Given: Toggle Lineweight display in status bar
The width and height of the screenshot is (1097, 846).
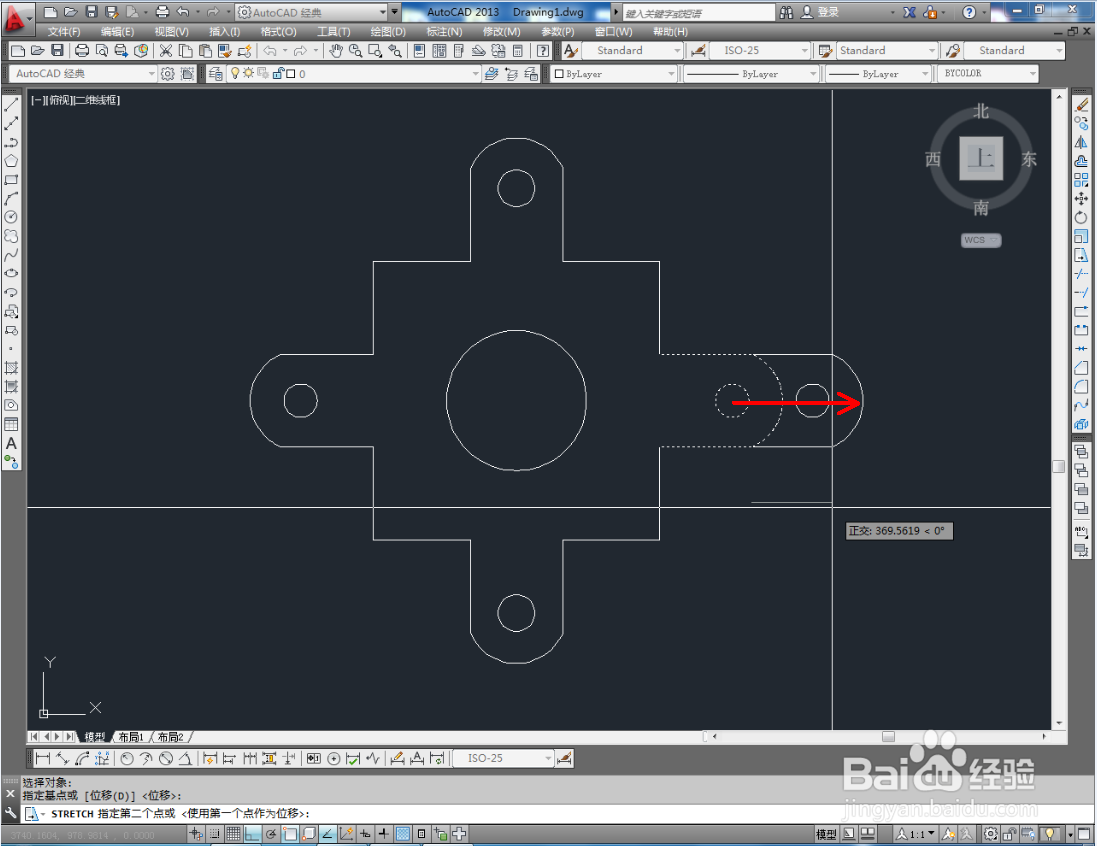Looking at the screenshot, I should click(x=384, y=834).
